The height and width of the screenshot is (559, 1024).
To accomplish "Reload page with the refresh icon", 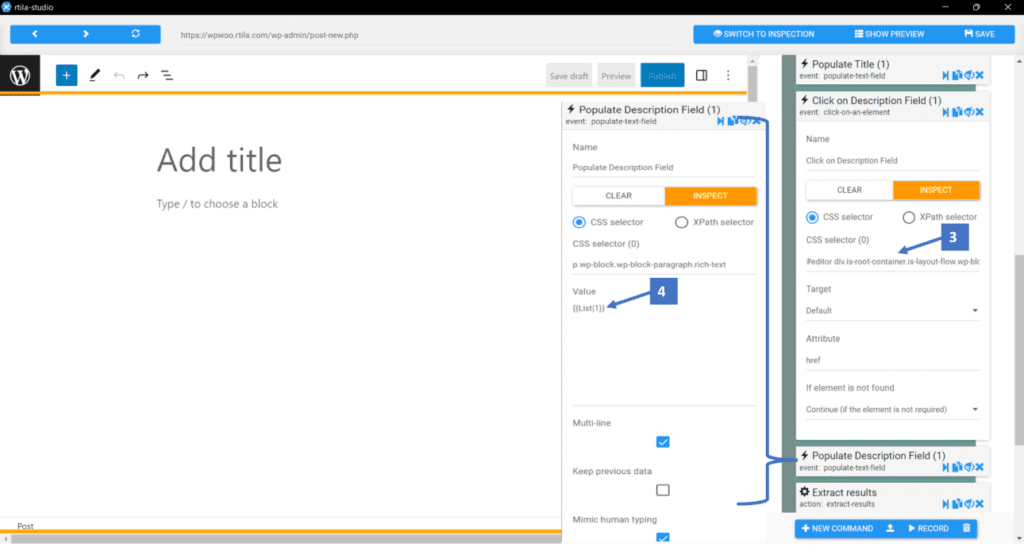I will click(136, 34).
